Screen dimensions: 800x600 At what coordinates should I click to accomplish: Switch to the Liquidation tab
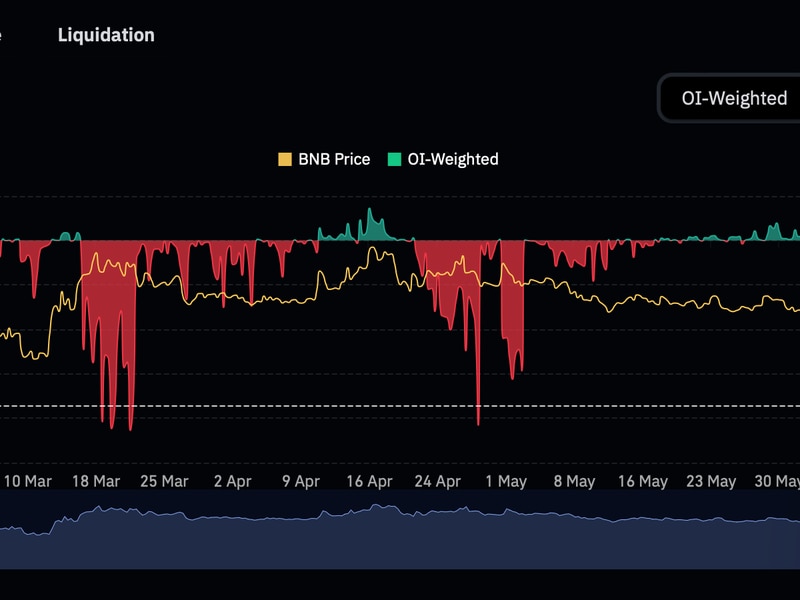pyautogui.click(x=106, y=35)
